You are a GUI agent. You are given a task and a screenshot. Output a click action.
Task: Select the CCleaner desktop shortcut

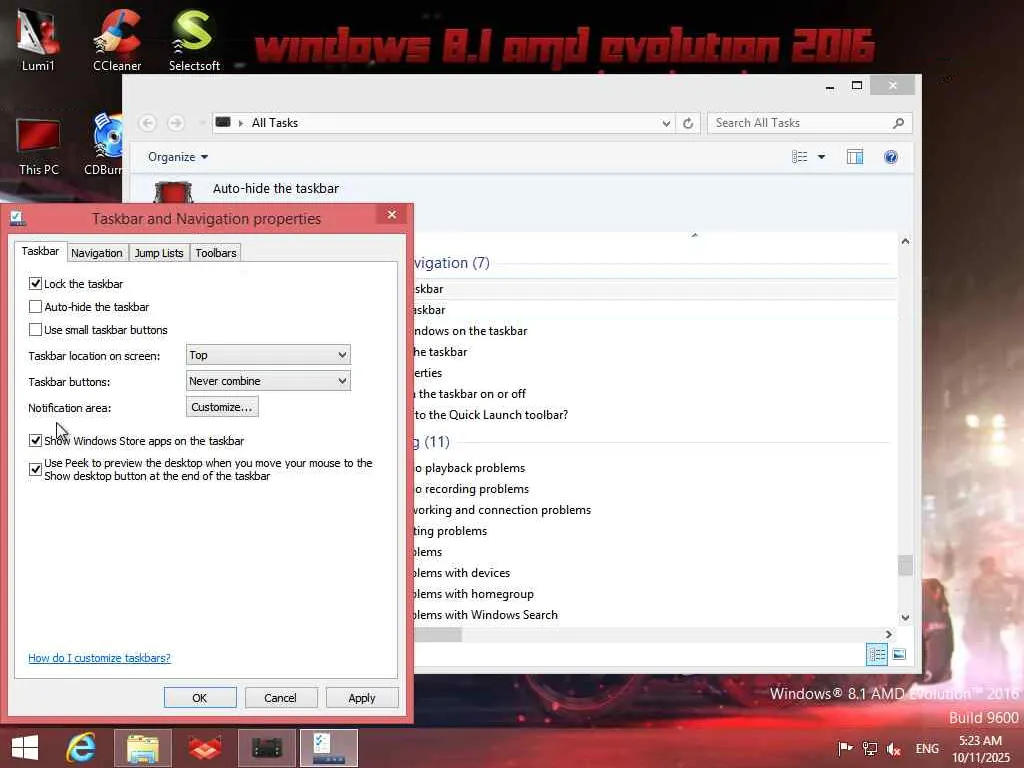click(x=117, y=39)
